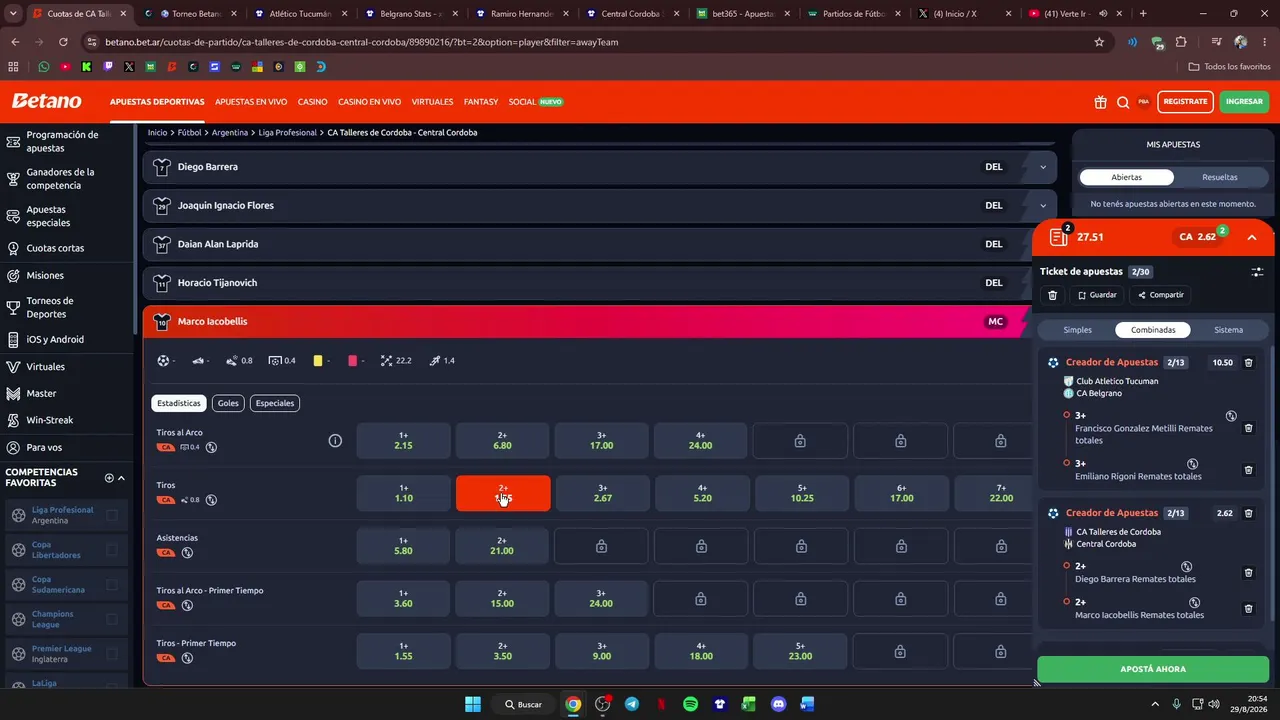Image resolution: width=1280 pixels, height=720 pixels.
Task: Click APOSTÁ AHORA button
Action: [1153, 669]
